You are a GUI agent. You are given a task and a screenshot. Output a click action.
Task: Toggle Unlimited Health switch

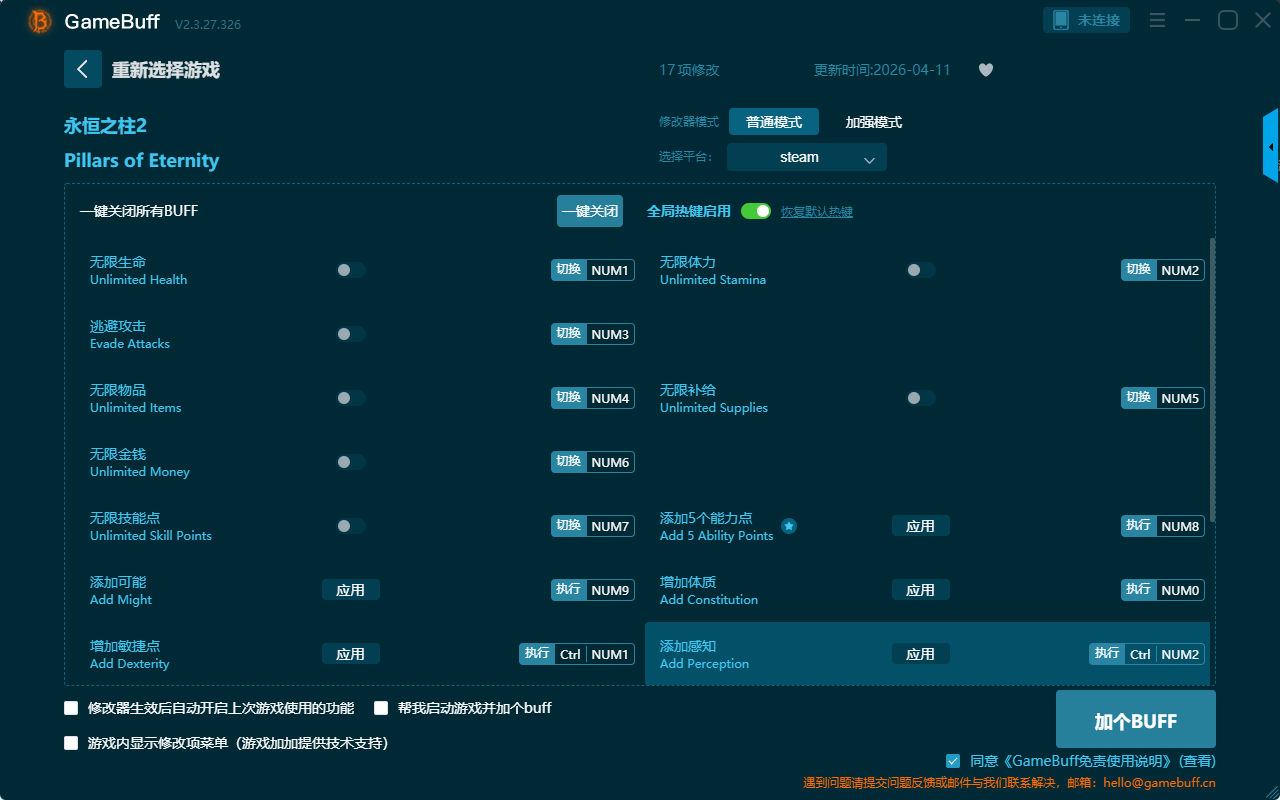[350, 270]
